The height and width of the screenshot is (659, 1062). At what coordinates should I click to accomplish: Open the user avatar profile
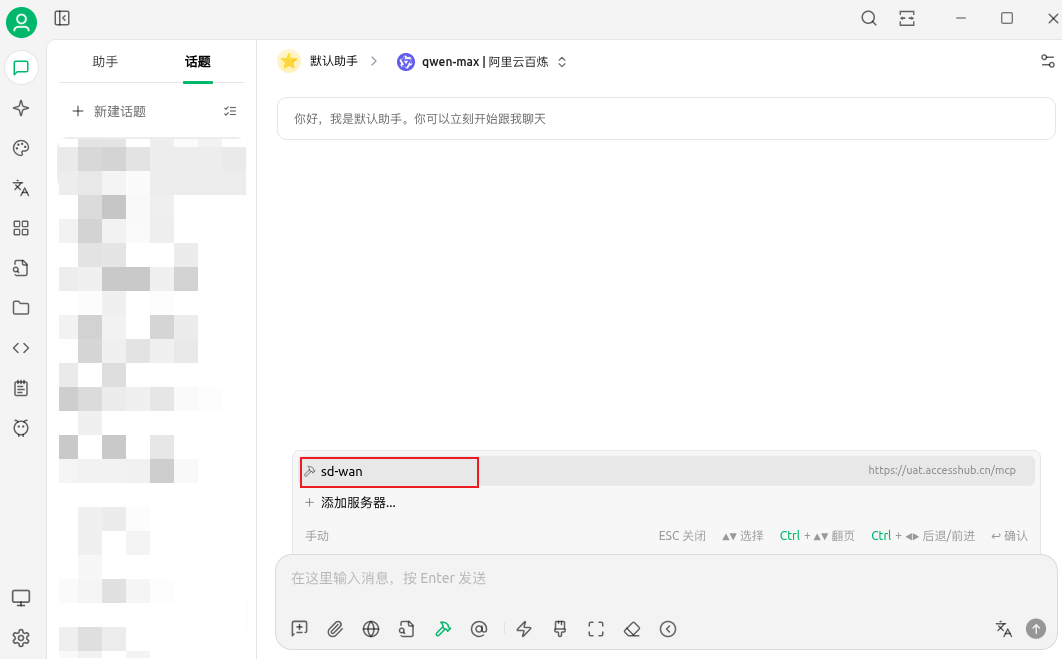(x=21, y=22)
